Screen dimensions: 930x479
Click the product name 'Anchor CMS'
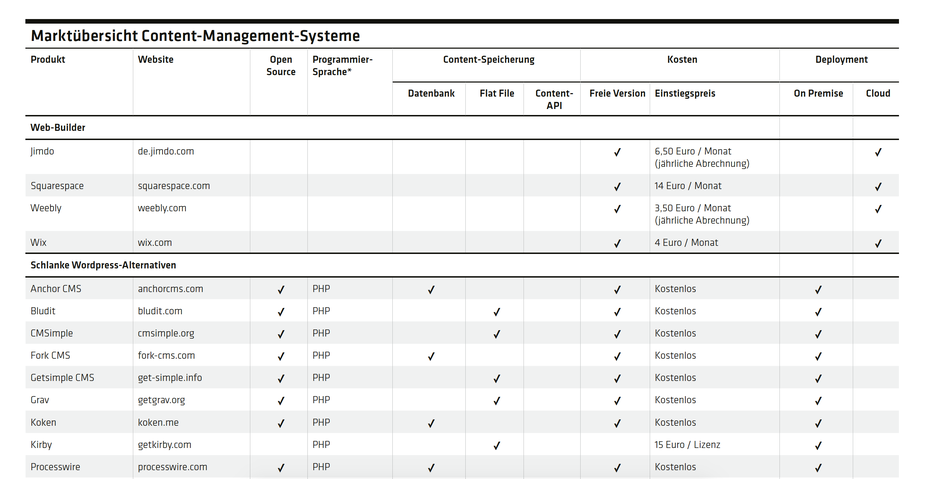coord(56,289)
